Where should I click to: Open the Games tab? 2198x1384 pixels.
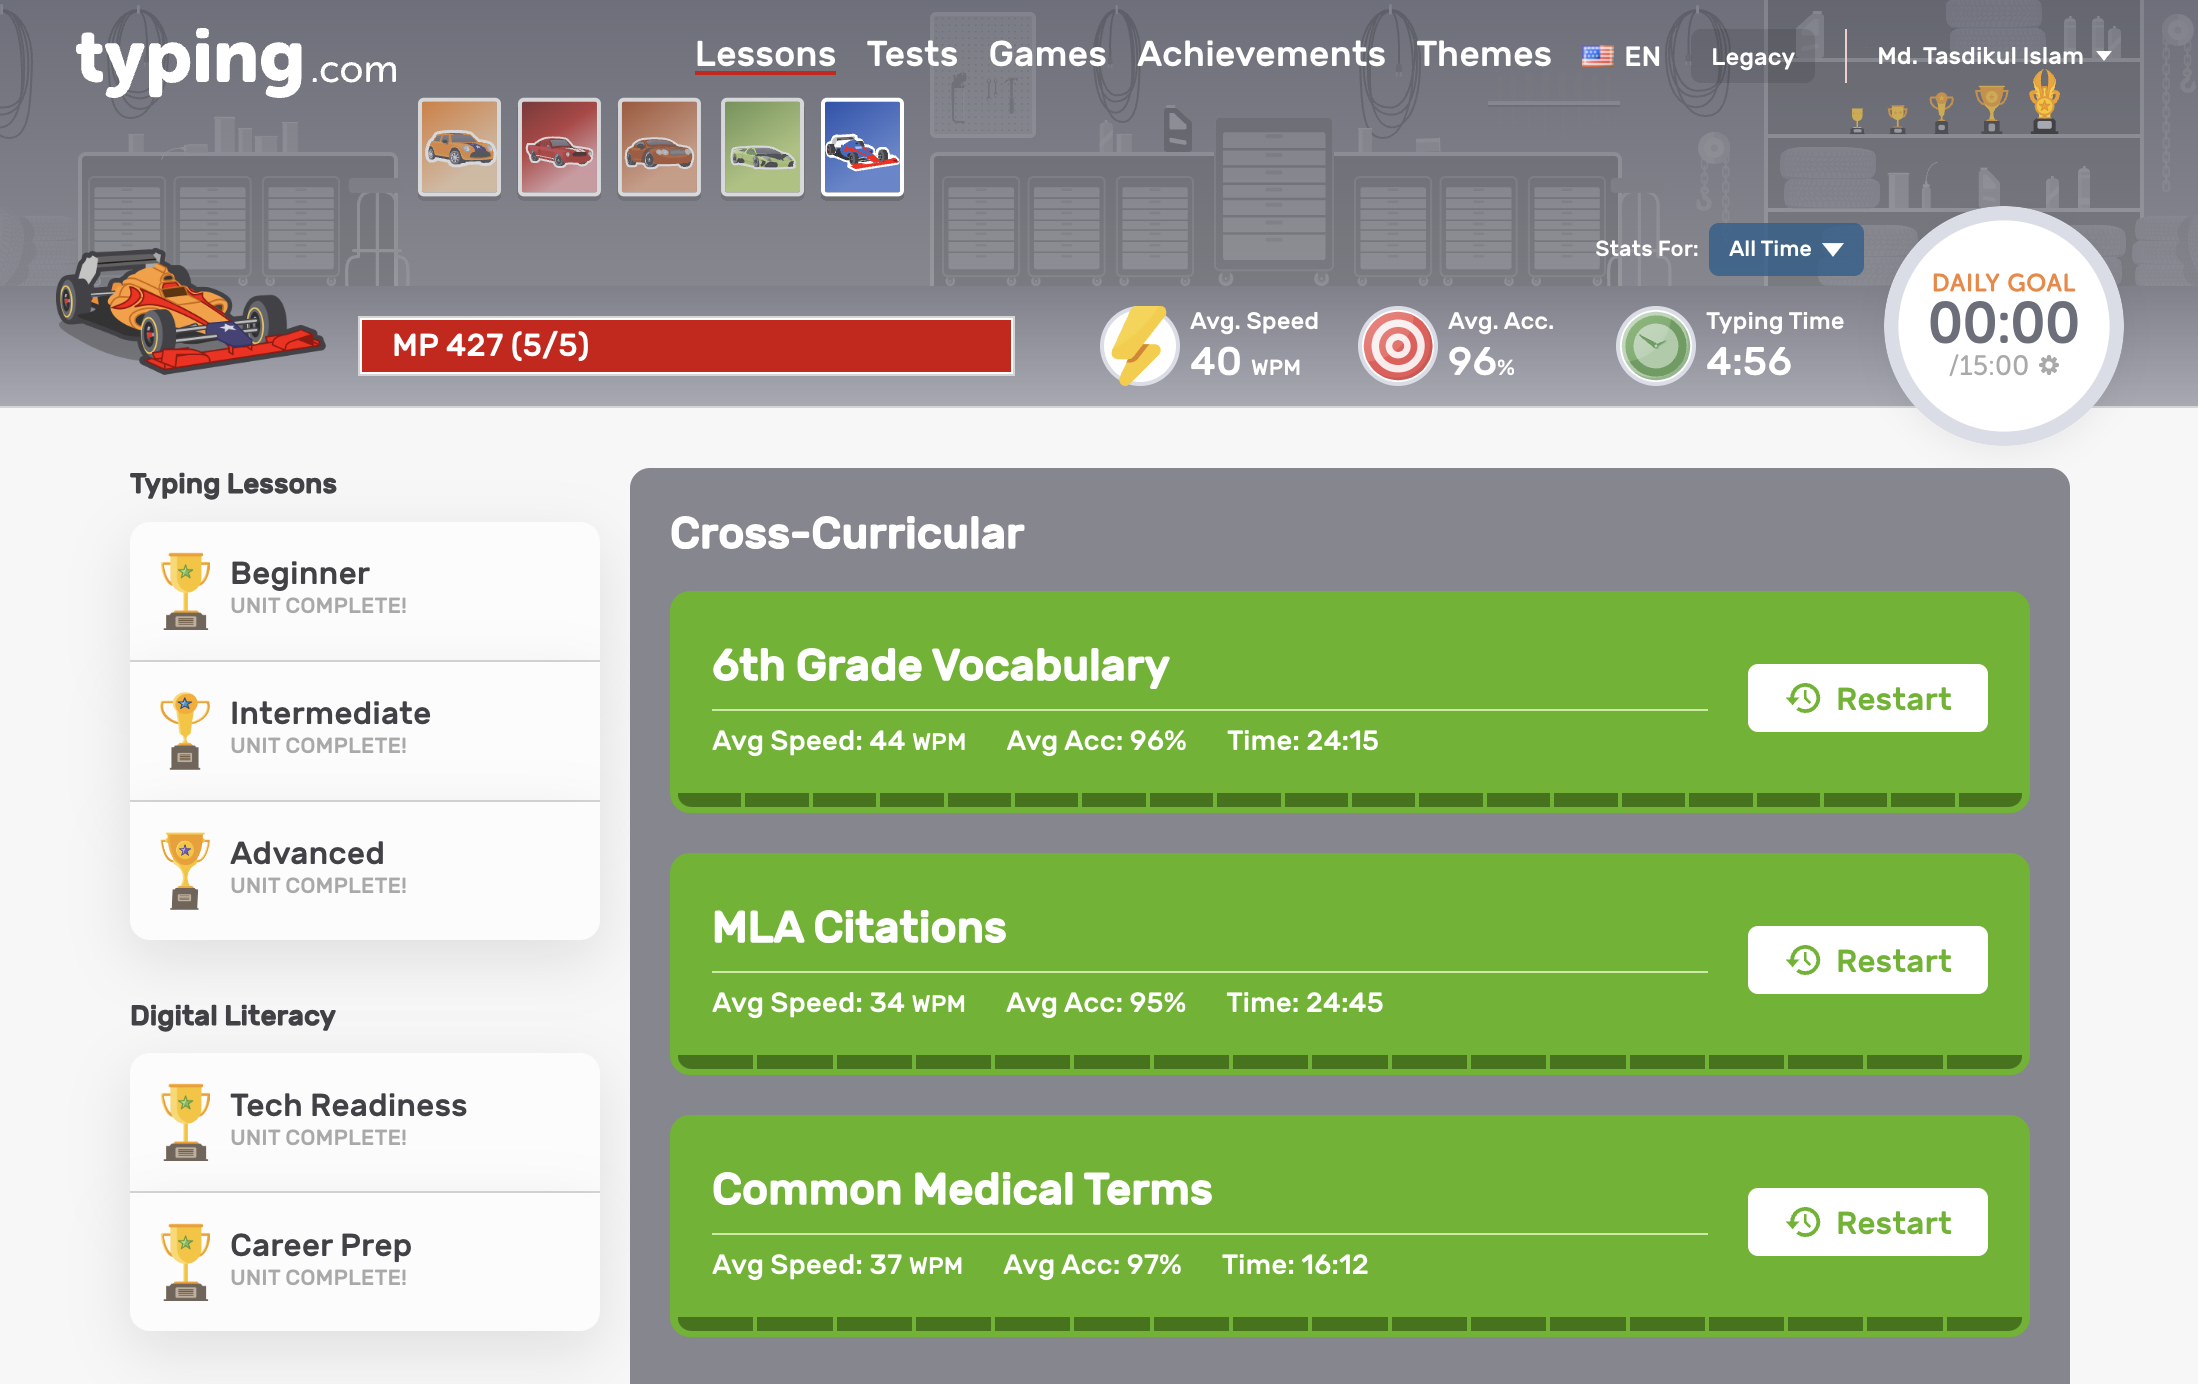tap(1047, 54)
